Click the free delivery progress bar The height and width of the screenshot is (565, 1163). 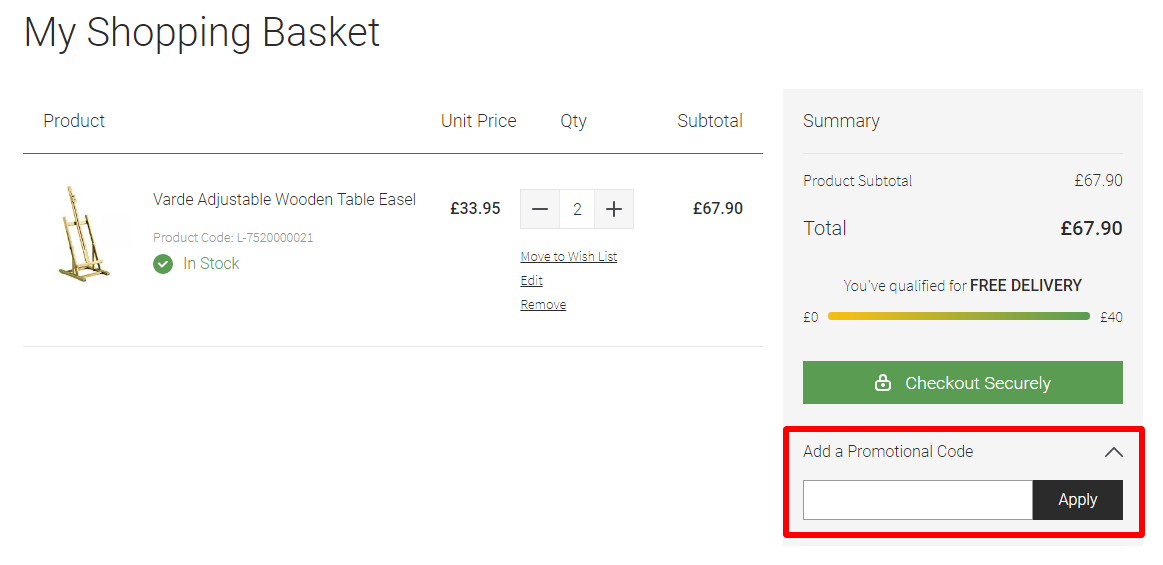click(x=958, y=316)
